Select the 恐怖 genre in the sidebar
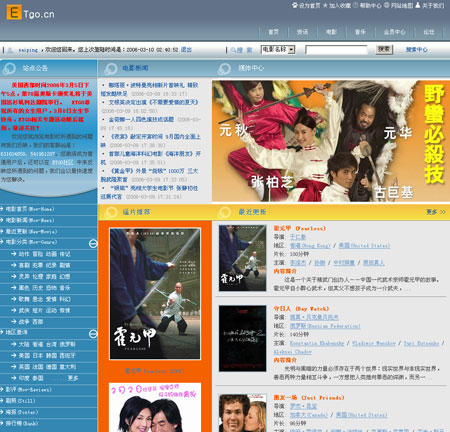Image resolution: width=450 pixels, height=432 pixels. 51,288
